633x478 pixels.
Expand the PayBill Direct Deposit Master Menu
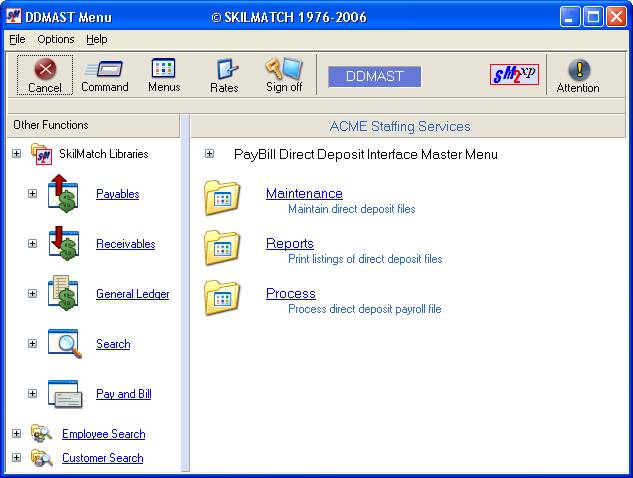click(x=209, y=153)
